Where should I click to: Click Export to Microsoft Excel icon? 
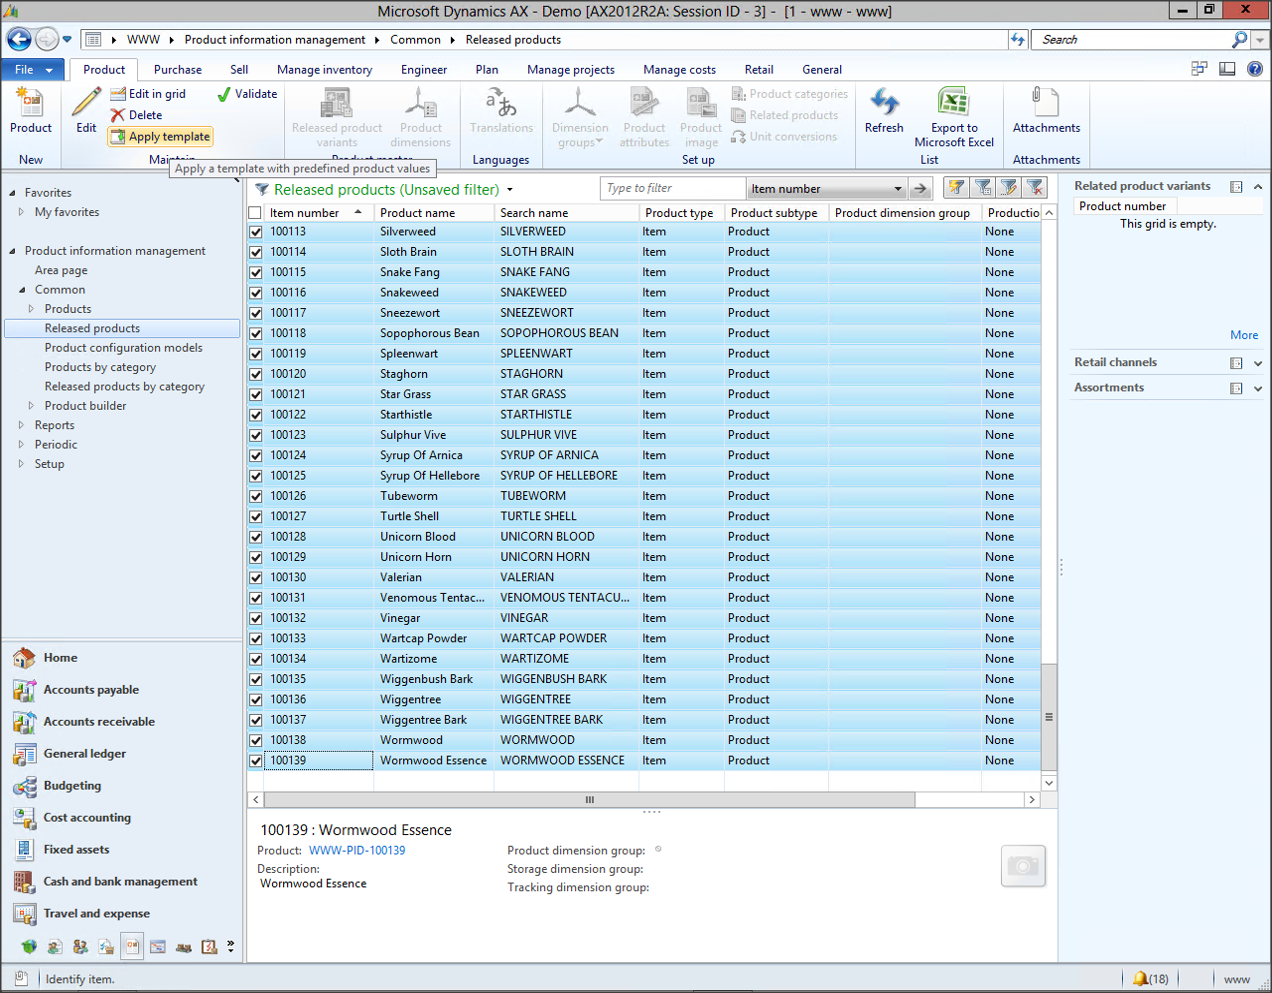click(x=953, y=103)
